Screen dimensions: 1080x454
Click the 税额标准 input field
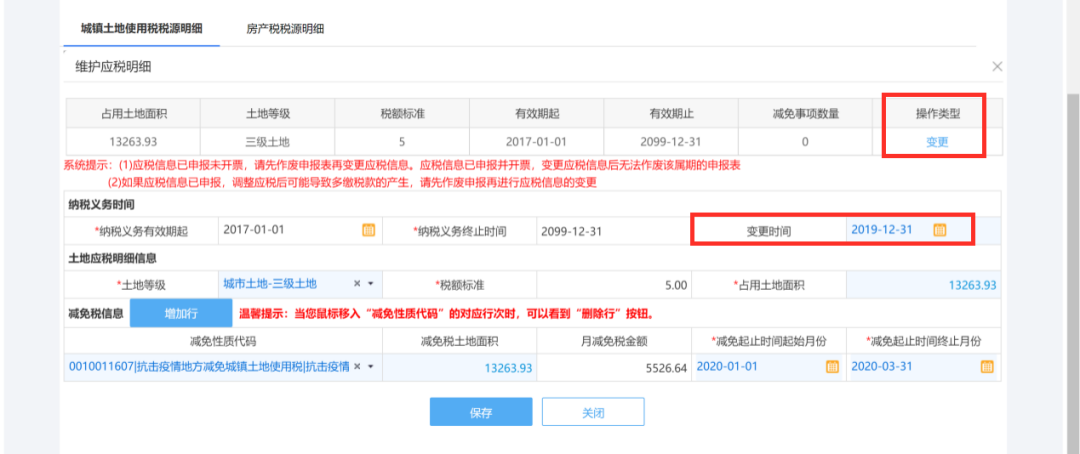pos(614,285)
